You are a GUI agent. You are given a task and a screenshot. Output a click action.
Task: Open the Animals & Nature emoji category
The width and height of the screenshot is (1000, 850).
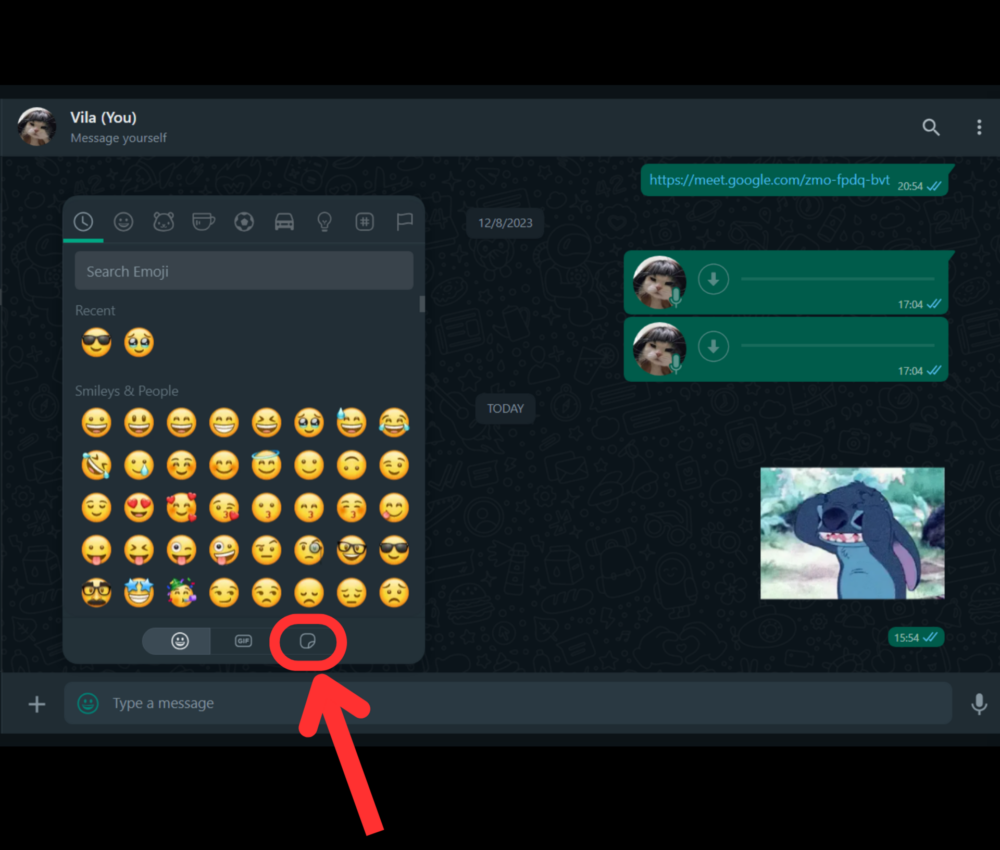164,222
